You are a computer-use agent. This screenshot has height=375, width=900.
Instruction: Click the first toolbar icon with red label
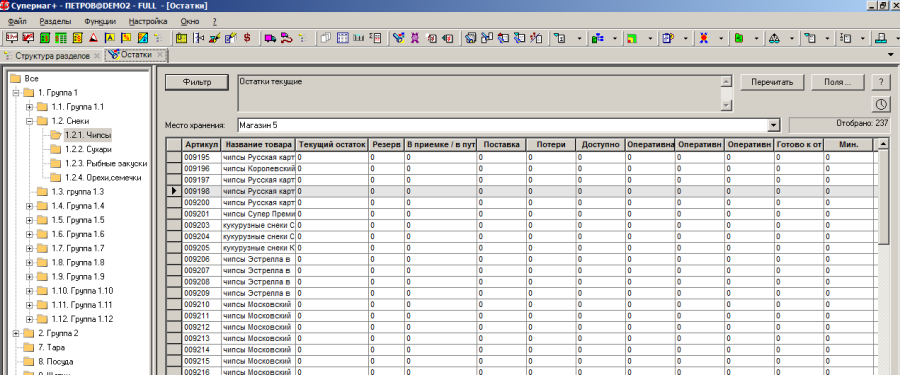(11, 38)
